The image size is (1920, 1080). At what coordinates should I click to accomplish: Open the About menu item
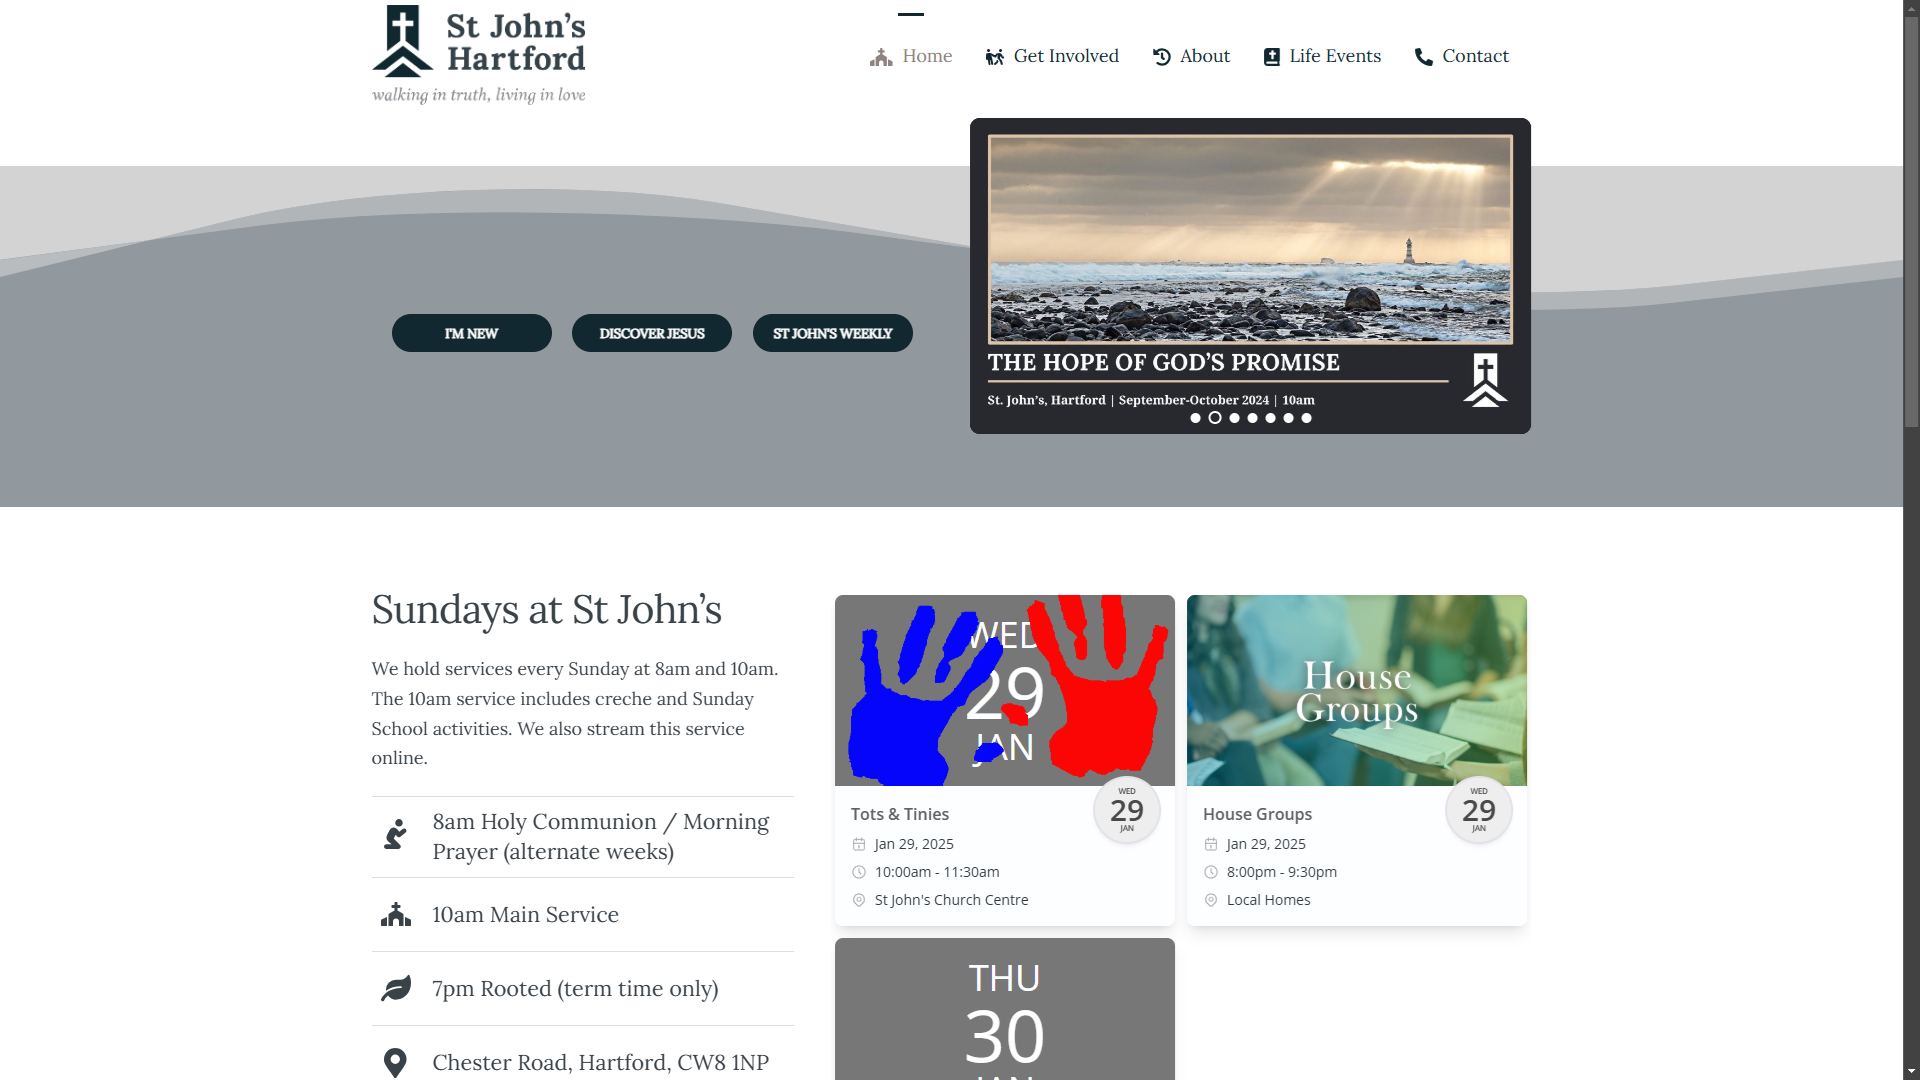[1204, 56]
